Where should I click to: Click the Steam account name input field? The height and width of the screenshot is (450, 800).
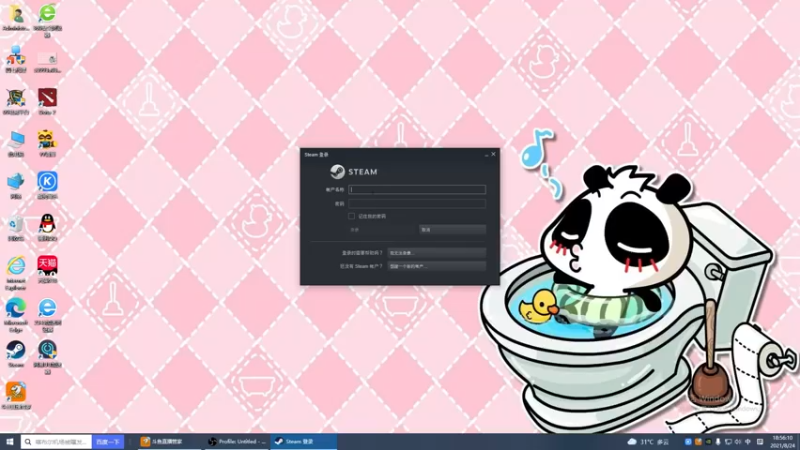[x=417, y=189]
